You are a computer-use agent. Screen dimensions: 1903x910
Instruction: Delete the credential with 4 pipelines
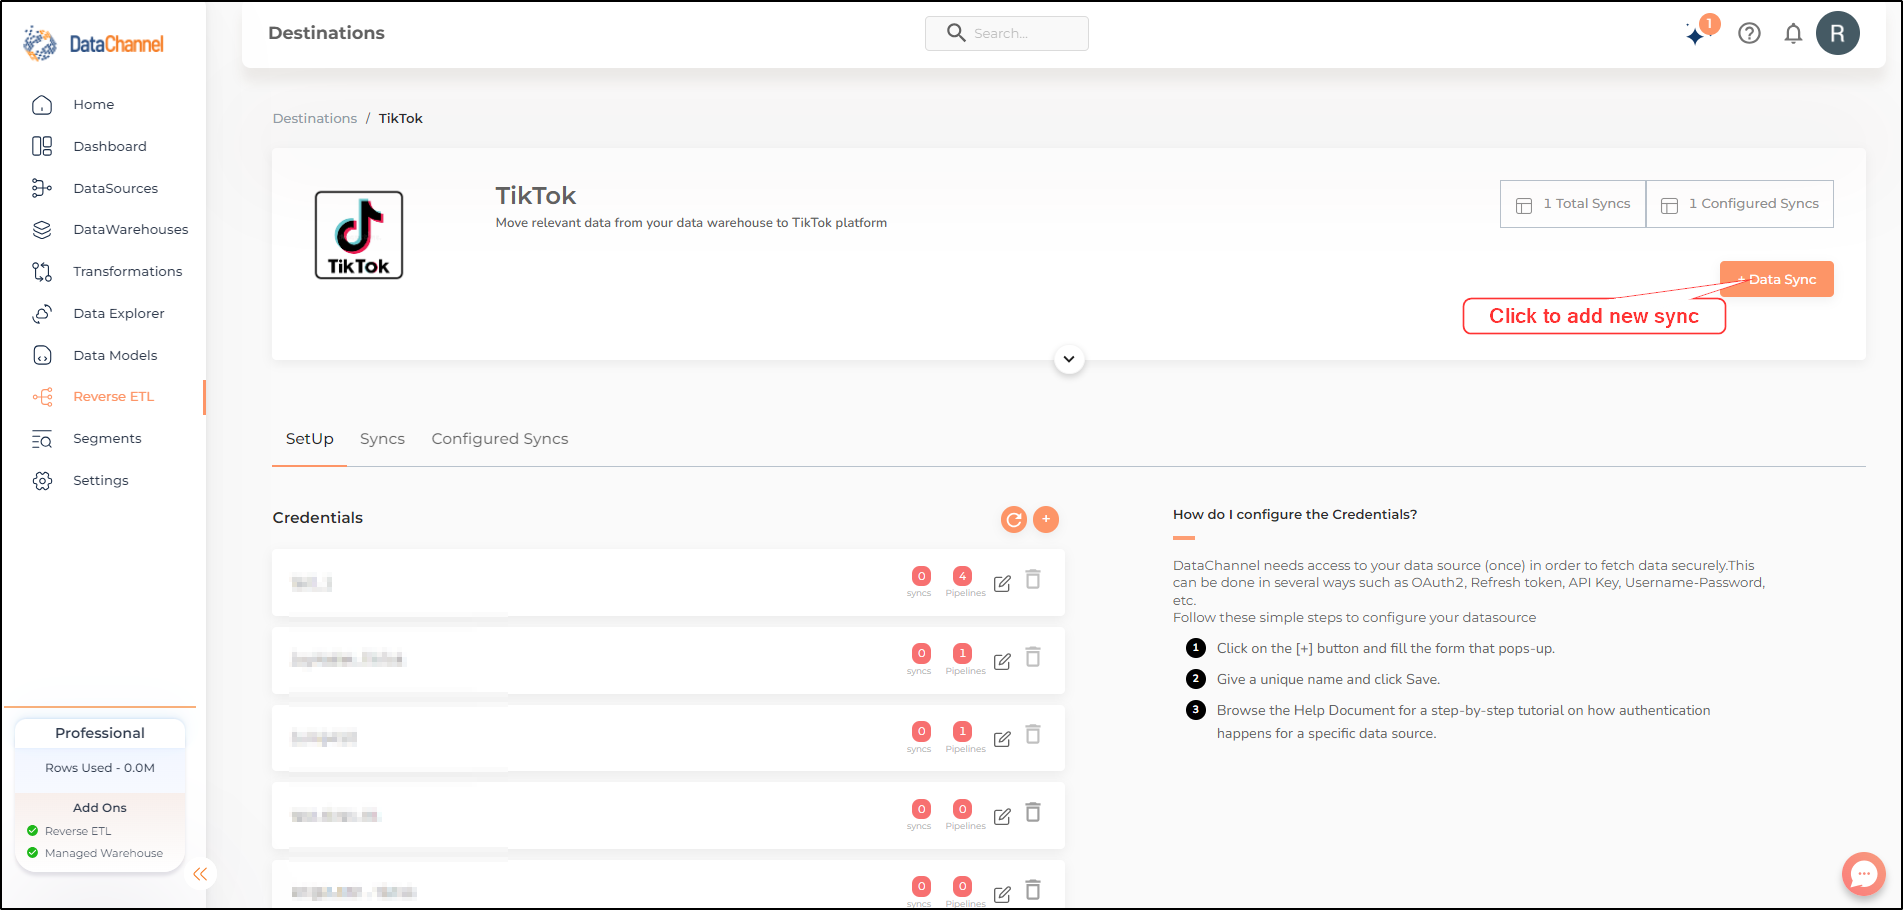(1033, 580)
